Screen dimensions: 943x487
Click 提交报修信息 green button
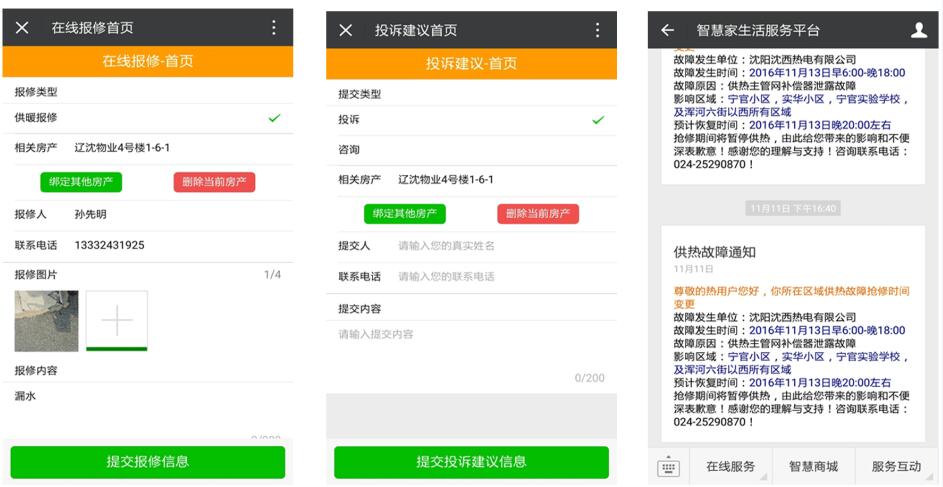(x=148, y=462)
